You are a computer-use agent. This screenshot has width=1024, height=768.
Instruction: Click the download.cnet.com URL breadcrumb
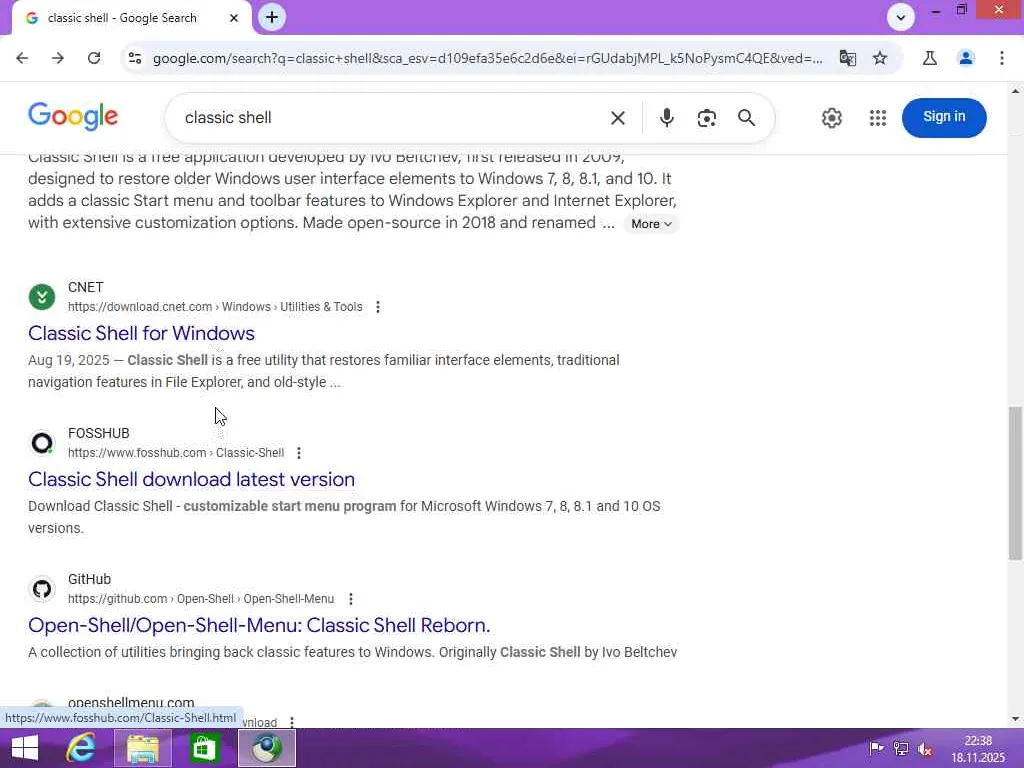[x=215, y=307]
